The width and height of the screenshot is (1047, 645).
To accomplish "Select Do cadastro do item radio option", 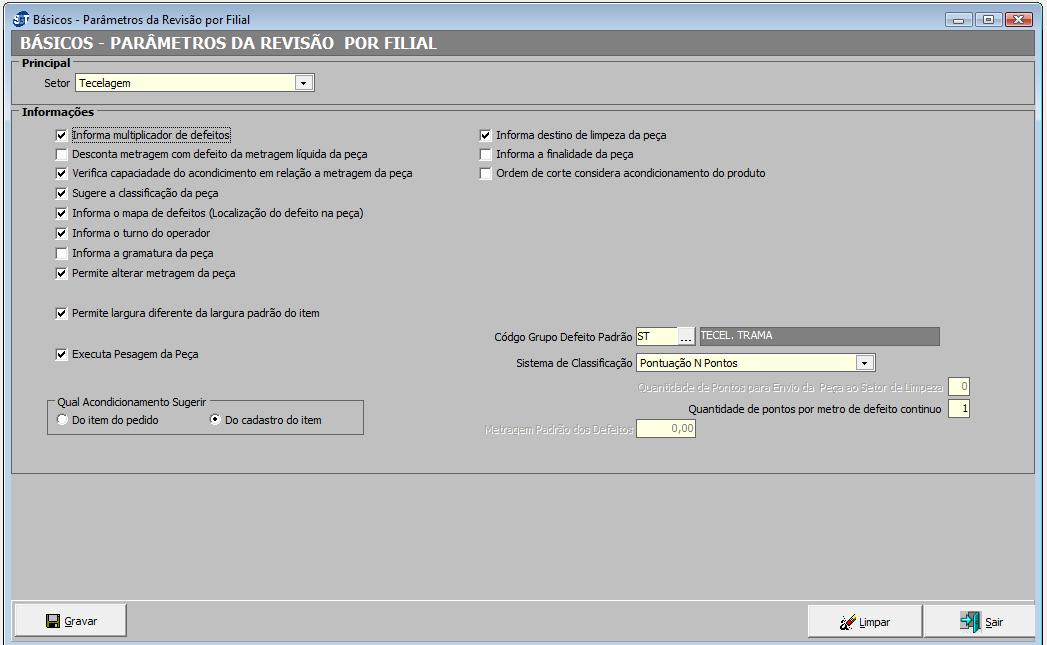I will point(215,420).
